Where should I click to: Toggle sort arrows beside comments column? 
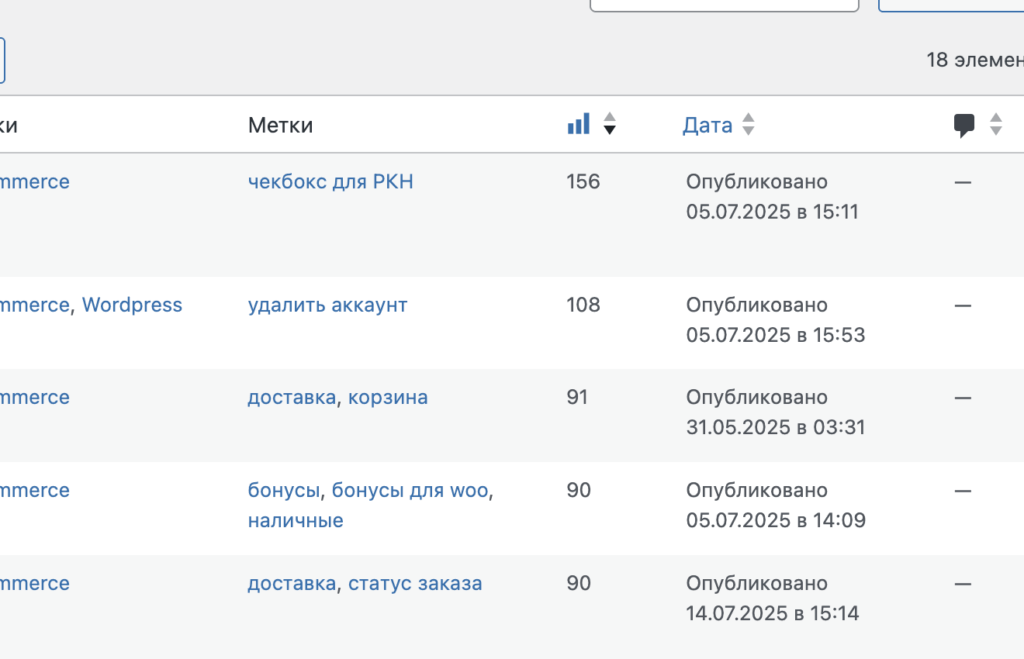(996, 124)
